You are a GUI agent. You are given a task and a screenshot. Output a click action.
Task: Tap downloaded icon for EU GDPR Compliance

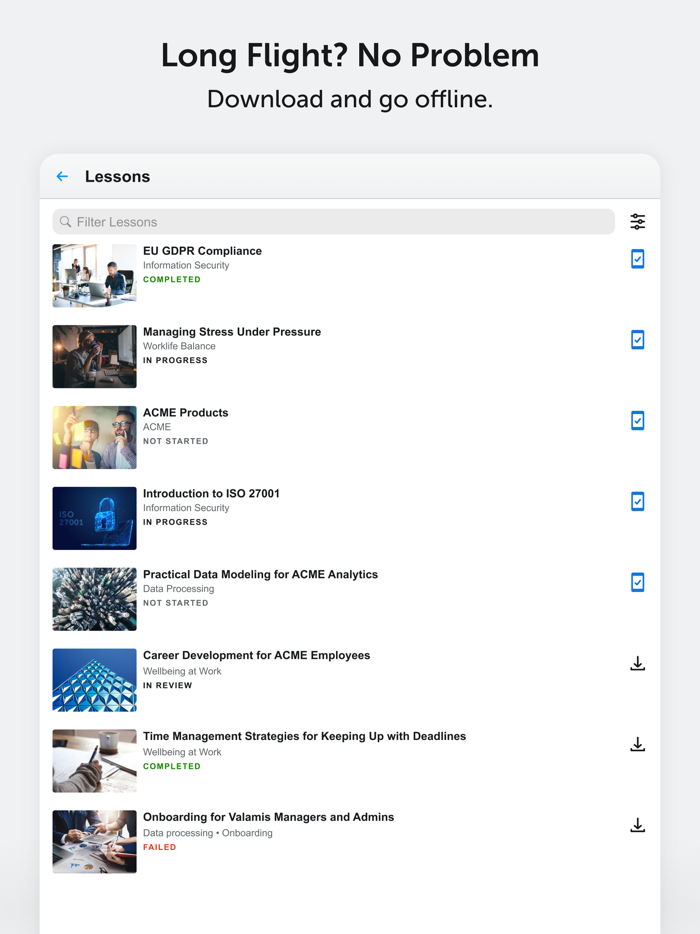637,259
